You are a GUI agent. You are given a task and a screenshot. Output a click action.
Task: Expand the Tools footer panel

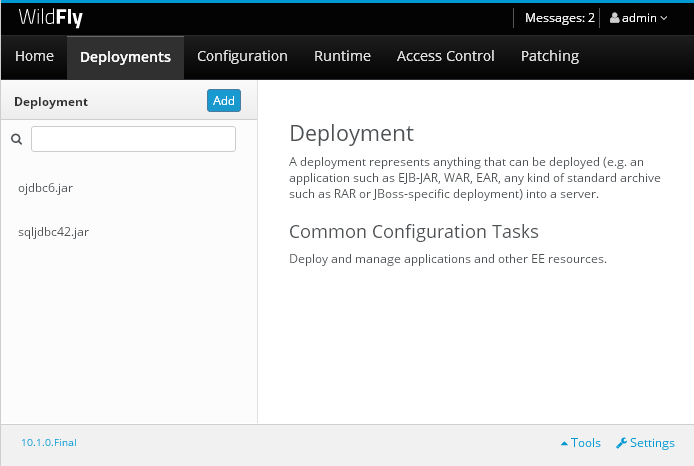pyautogui.click(x=581, y=443)
